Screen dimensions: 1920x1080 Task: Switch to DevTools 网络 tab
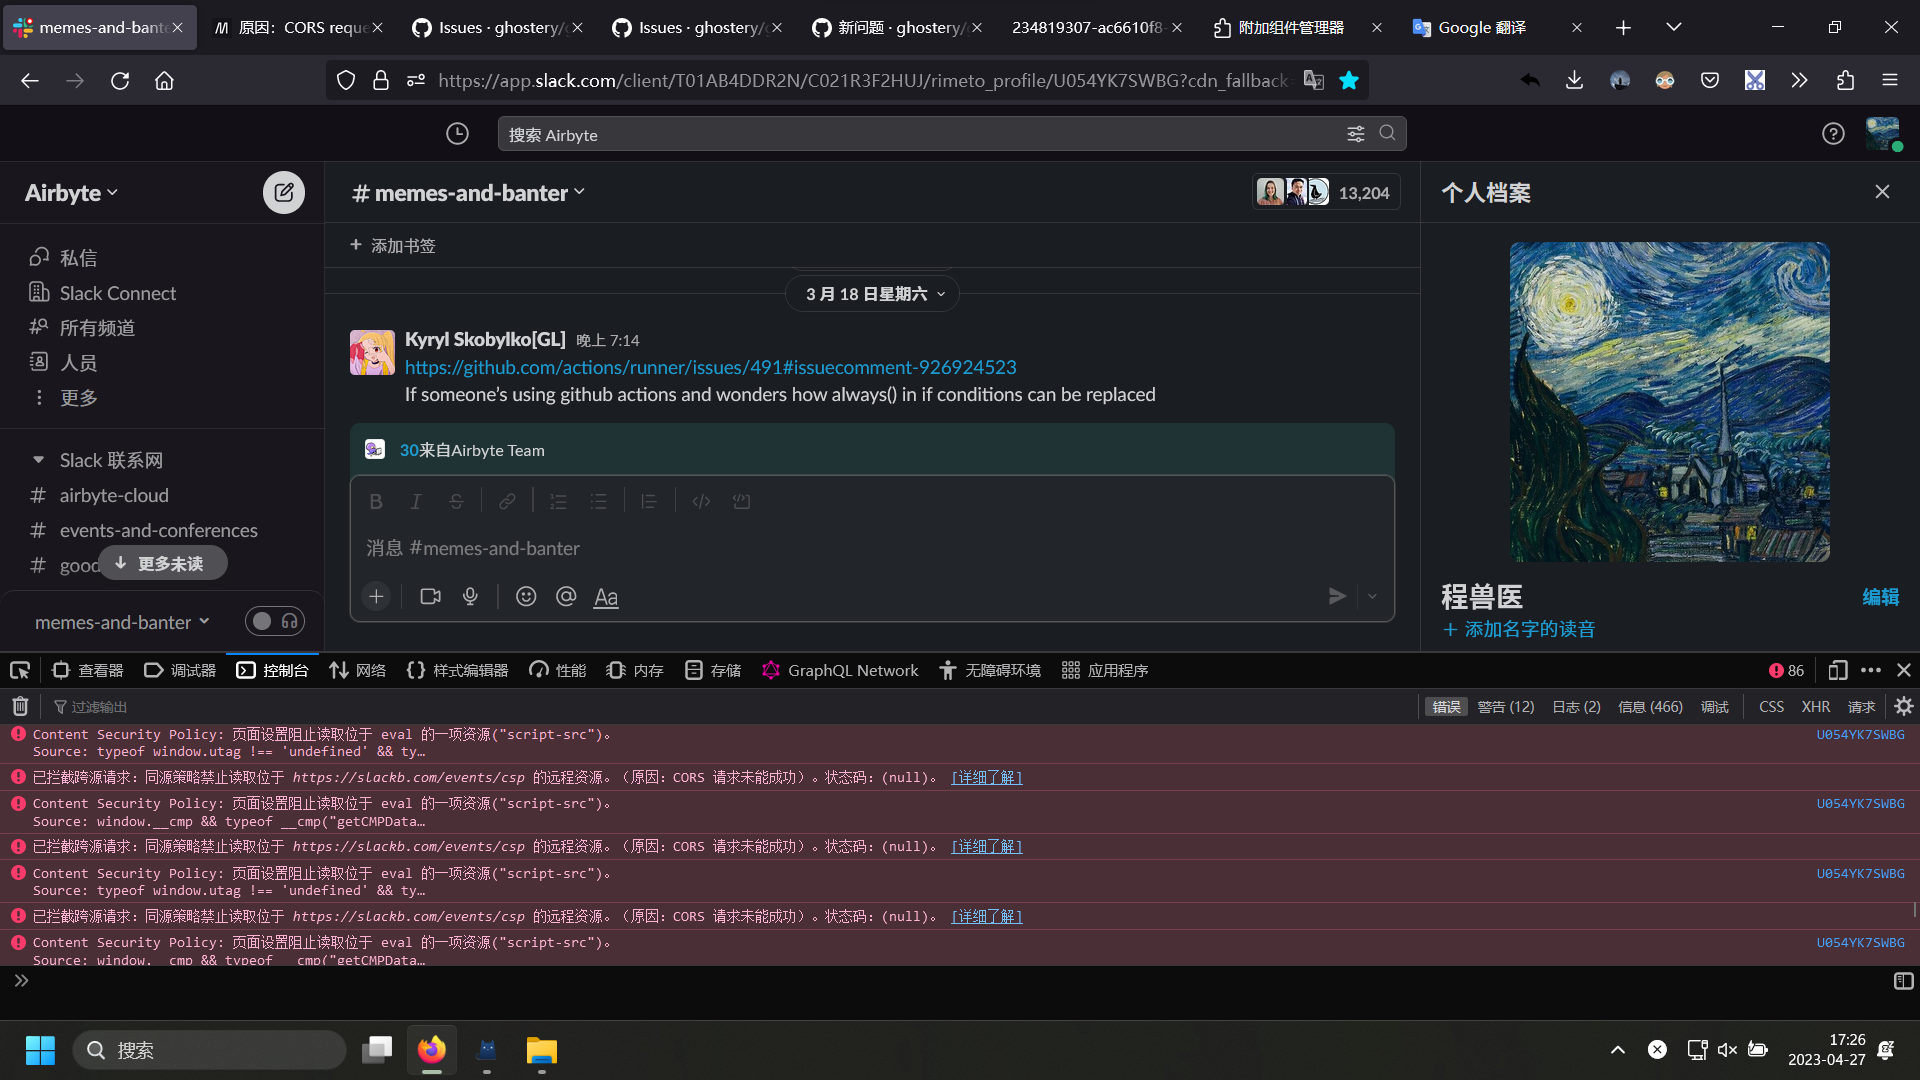pos(358,670)
